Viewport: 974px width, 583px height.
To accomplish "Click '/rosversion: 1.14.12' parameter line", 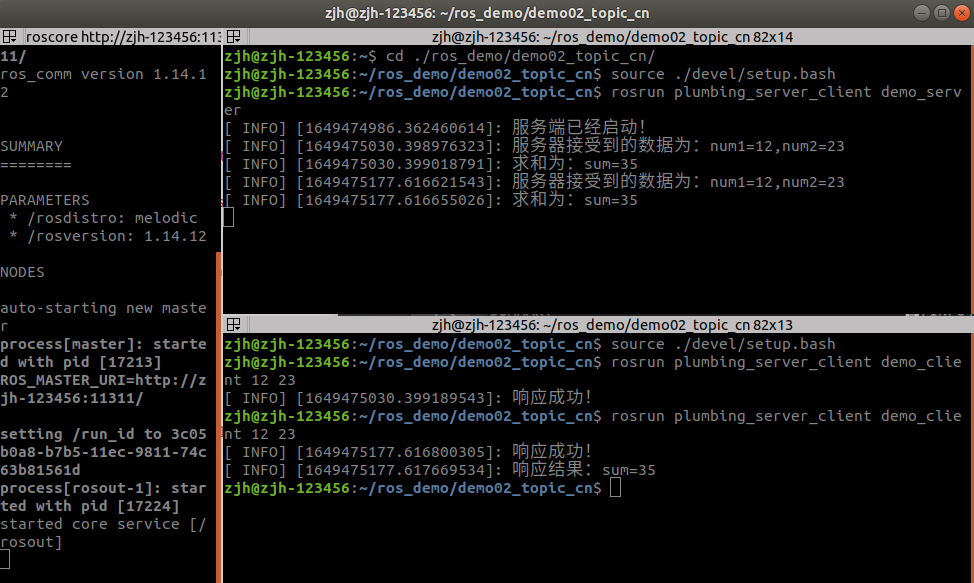I will pyautogui.click(x=108, y=236).
